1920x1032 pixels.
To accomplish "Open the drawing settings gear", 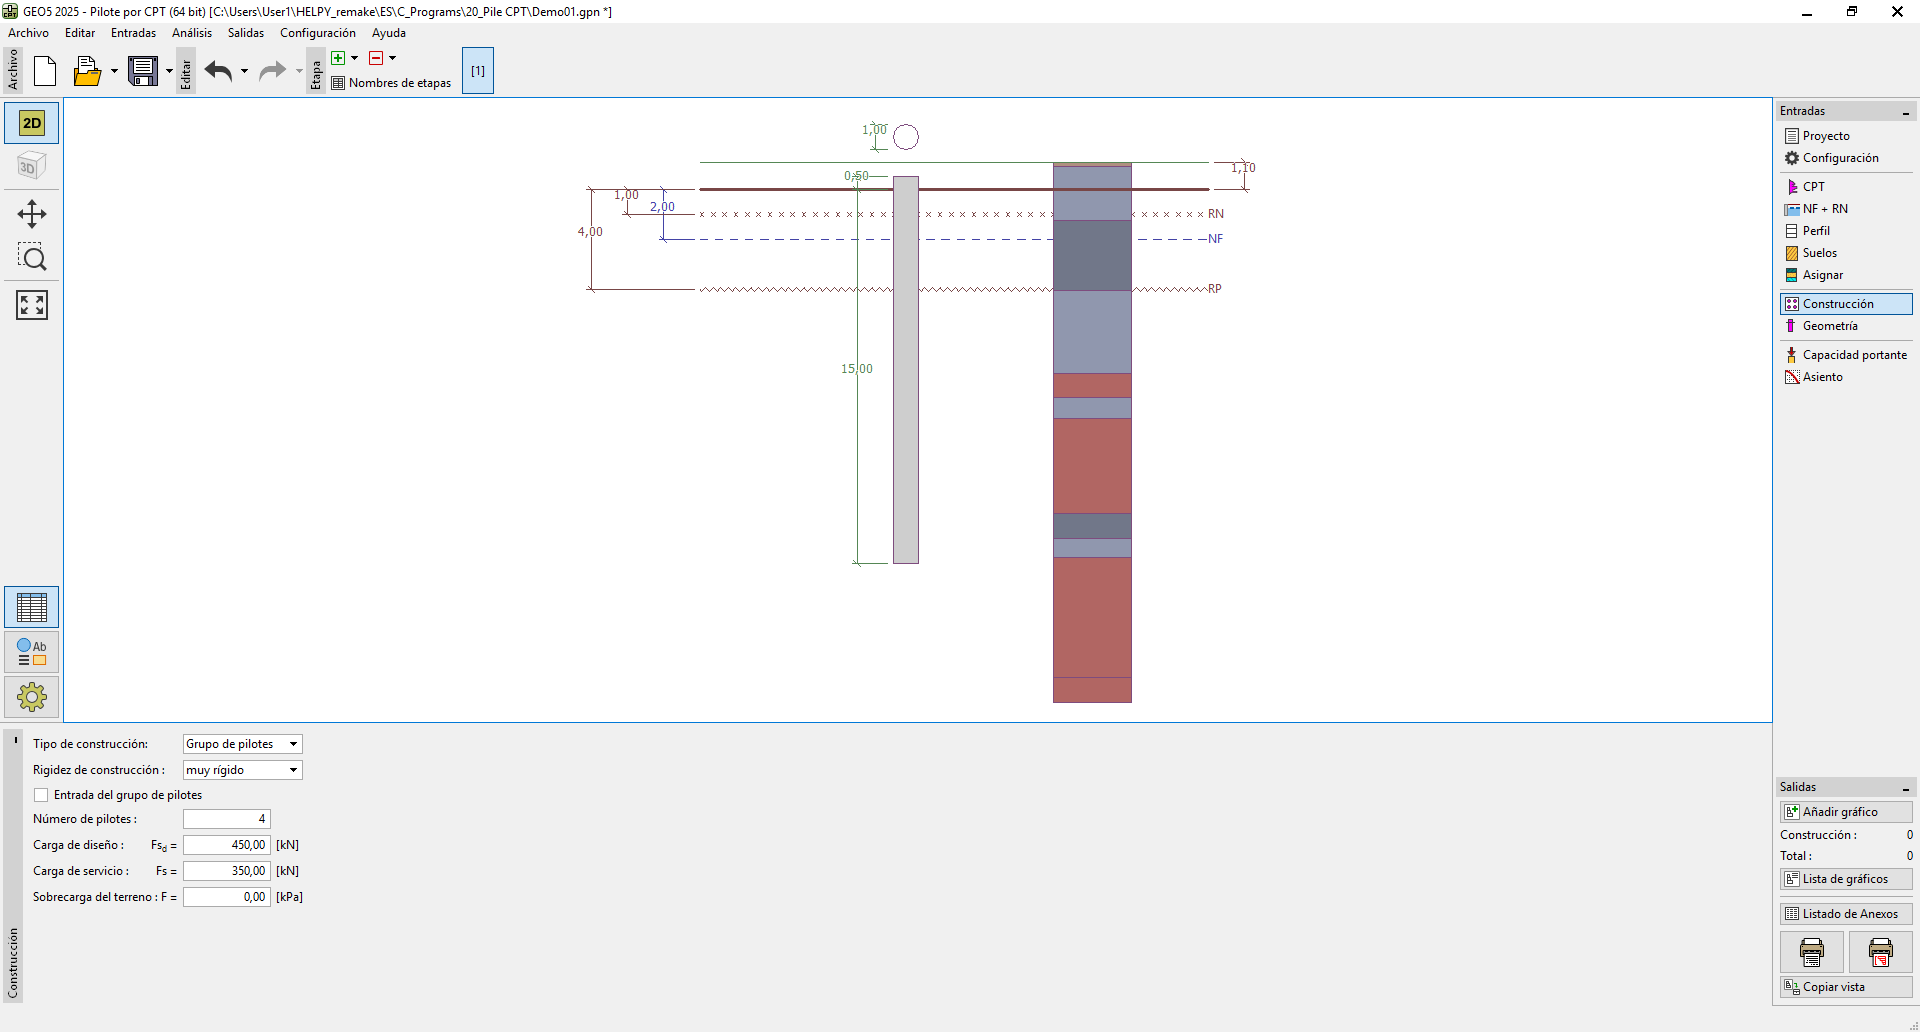I will [x=32, y=697].
